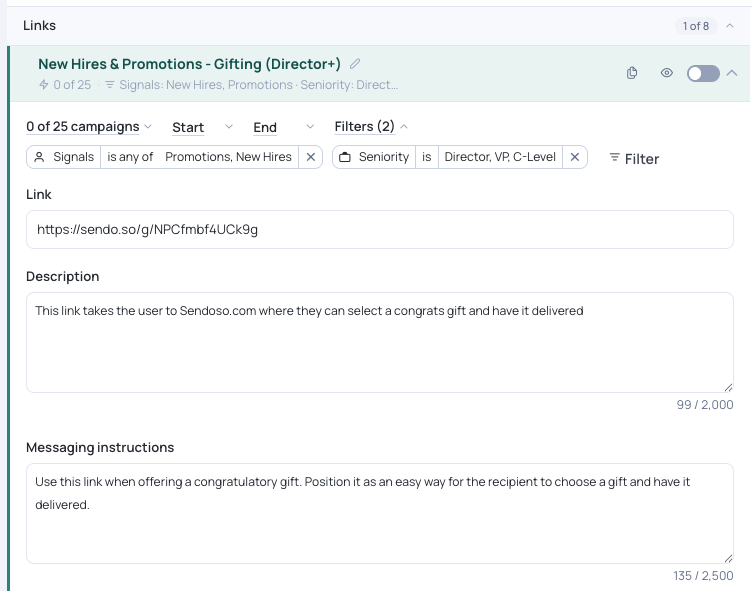Click the Seniority filter field name
Viewport: 752px width, 591px height.
(x=374, y=157)
